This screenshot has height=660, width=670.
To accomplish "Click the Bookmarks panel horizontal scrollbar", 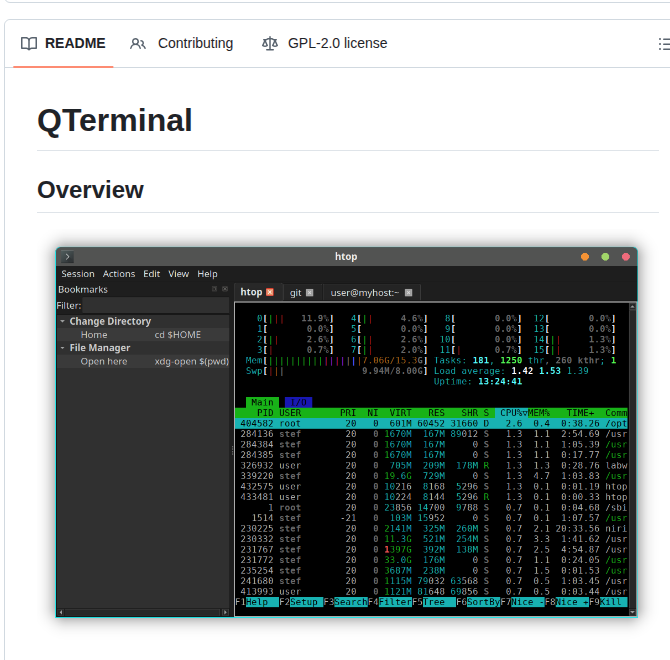I will pyautogui.click(x=143, y=612).
